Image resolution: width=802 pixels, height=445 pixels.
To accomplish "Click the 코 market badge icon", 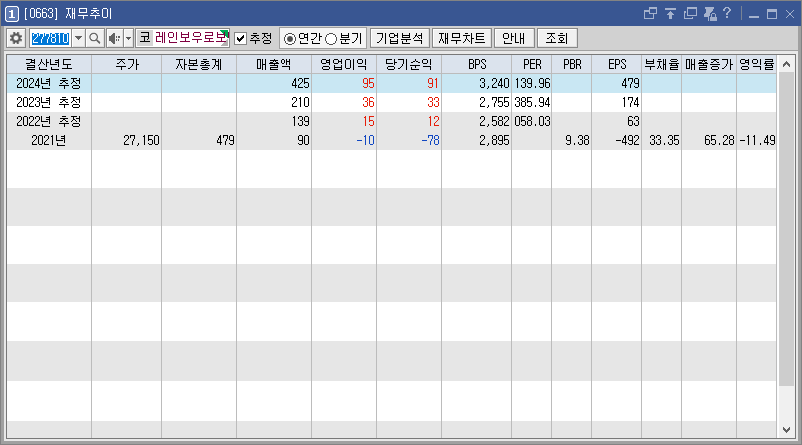I will (145, 38).
